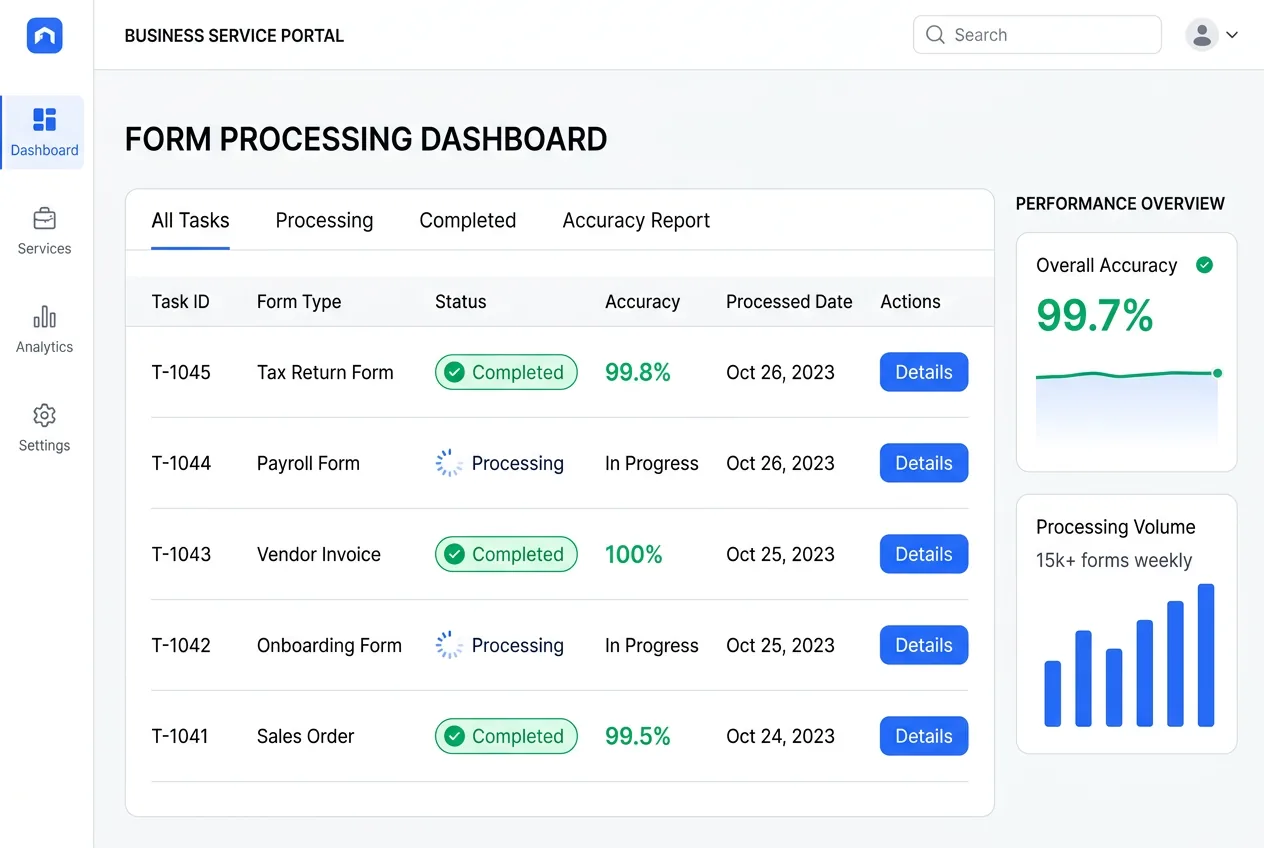The height and width of the screenshot is (848, 1264).
Task: Click Details for the Sales Order task
Action: pos(923,736)
